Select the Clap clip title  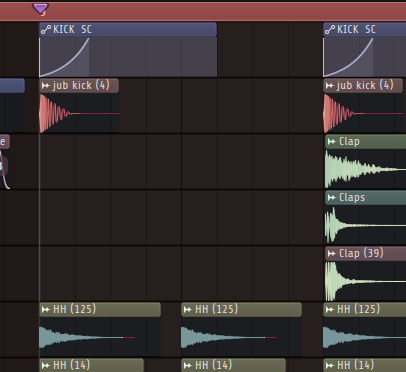(x=349, y=142)
